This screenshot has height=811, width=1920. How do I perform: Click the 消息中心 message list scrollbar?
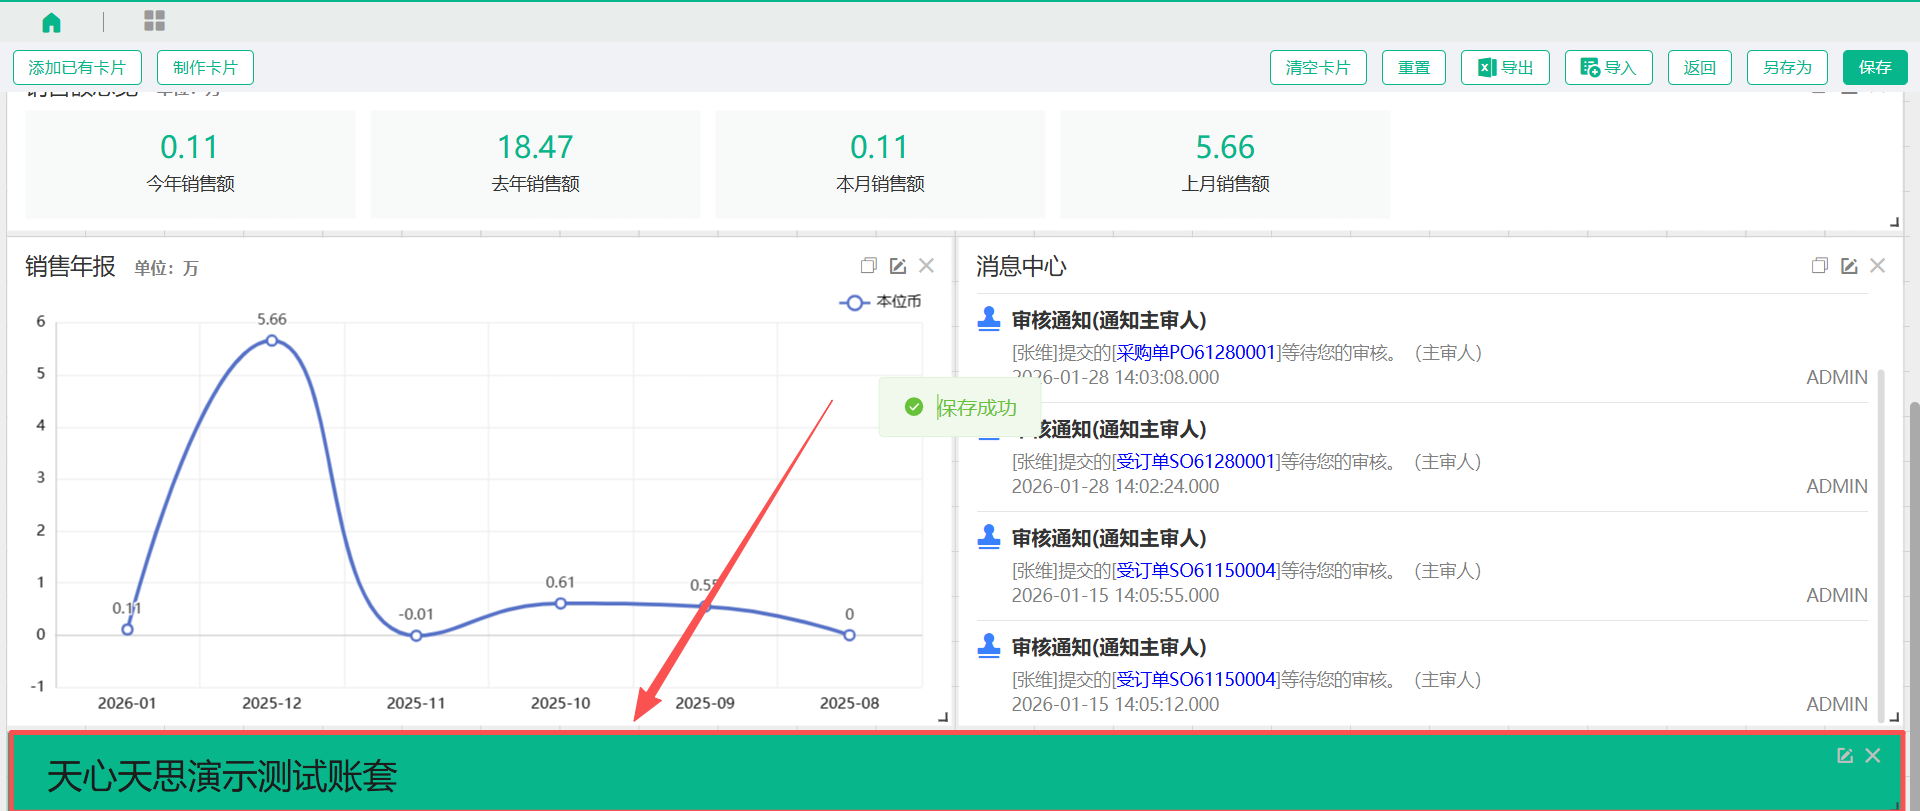(1881, 540)
